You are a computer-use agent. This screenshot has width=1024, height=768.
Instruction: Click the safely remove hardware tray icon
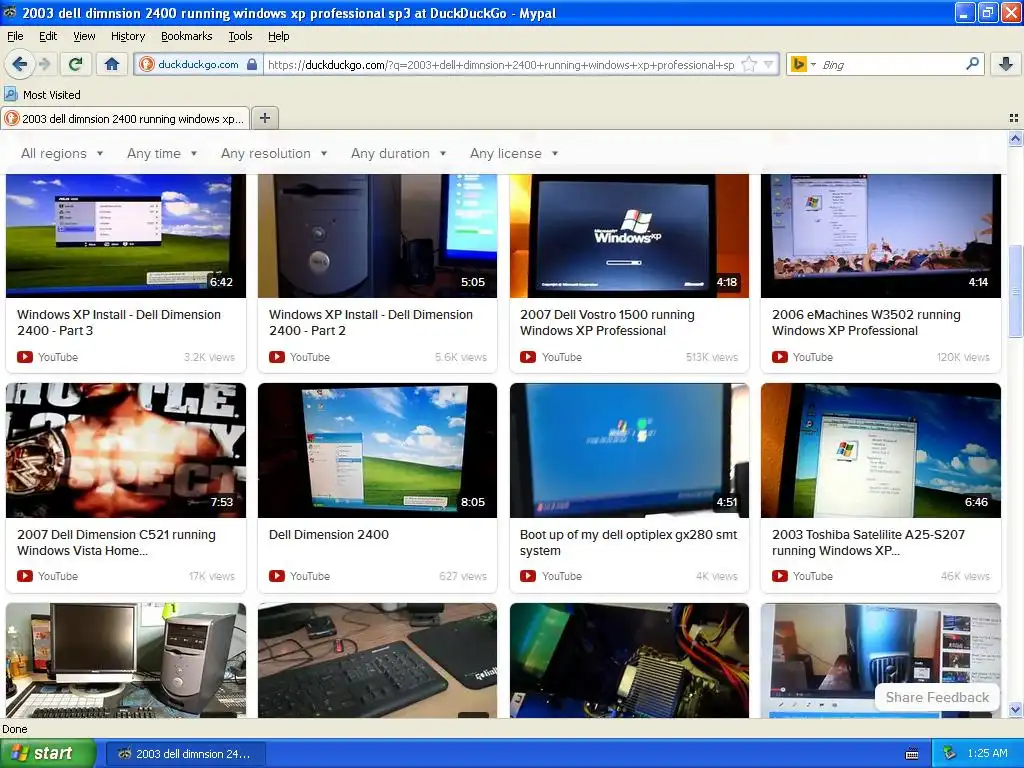click(950, 754)
